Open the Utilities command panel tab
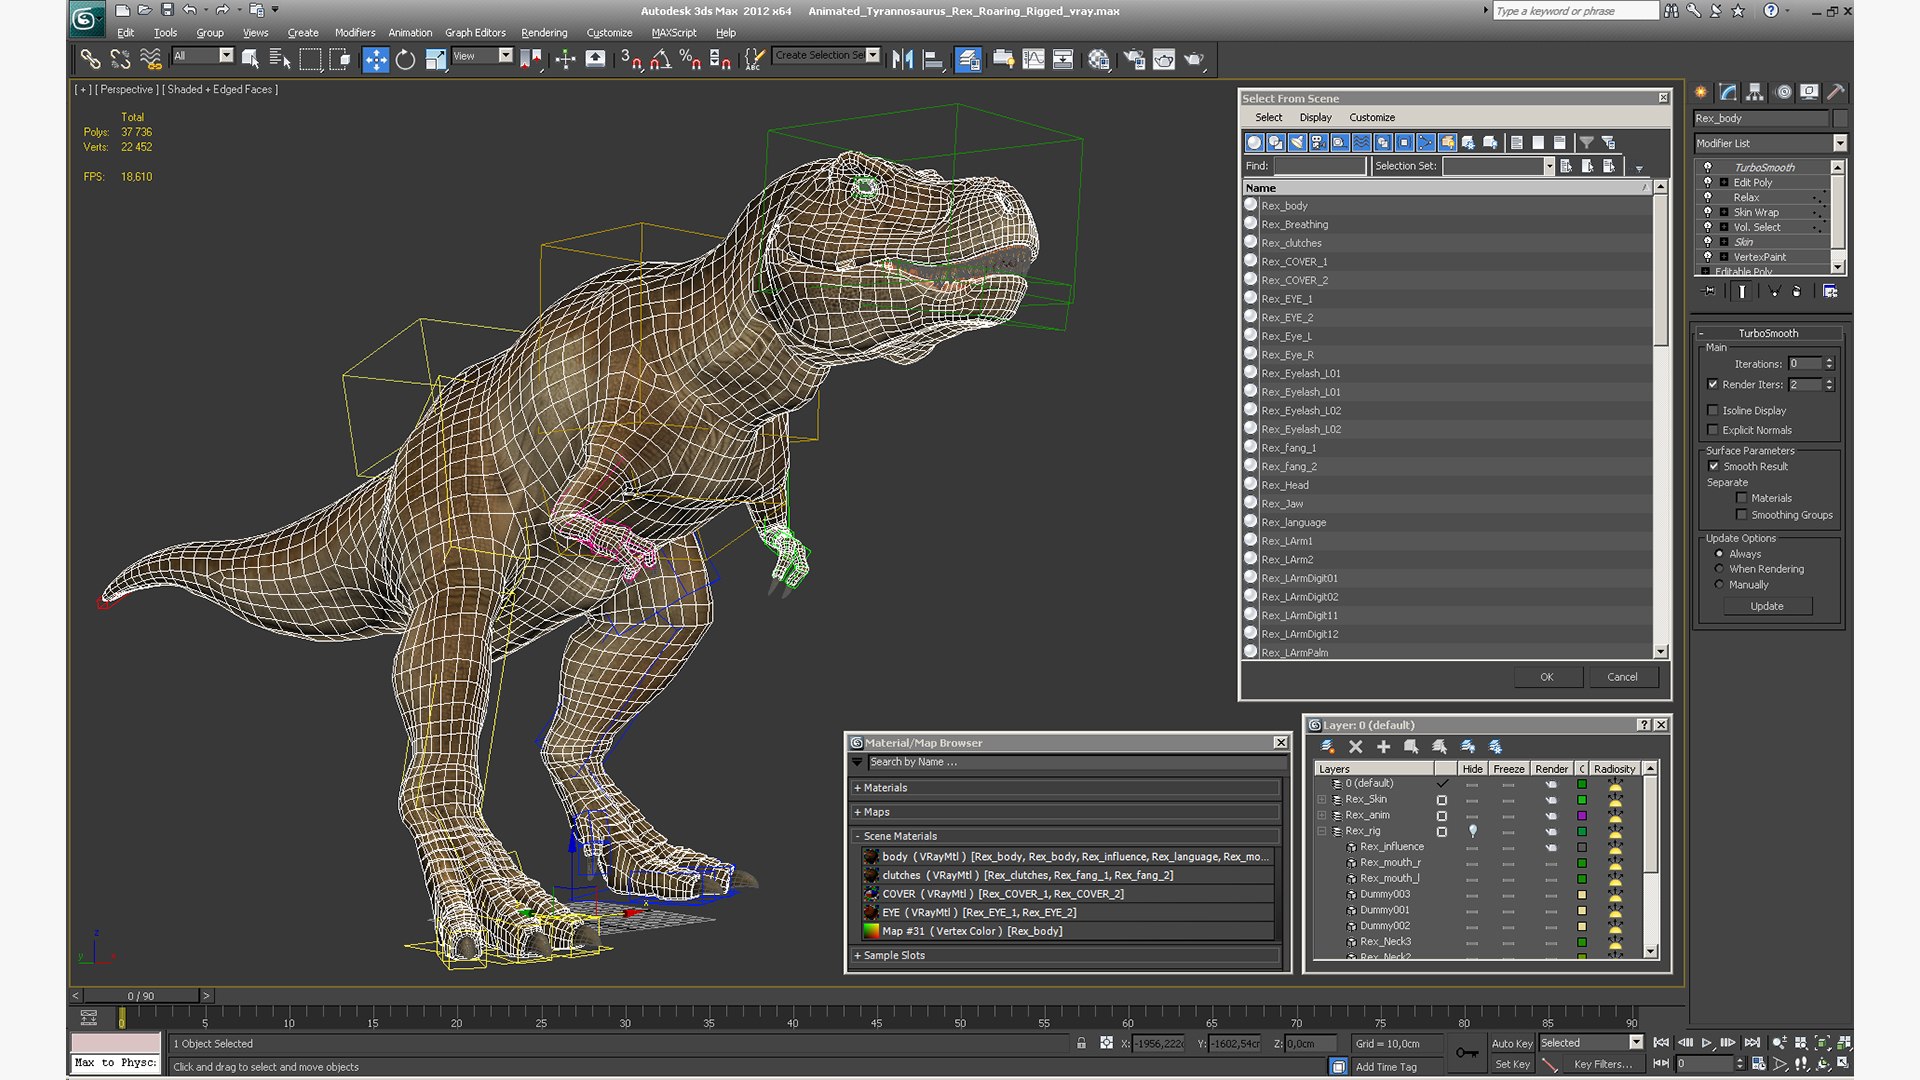This screenshot has width=1920, height=1080. pos(1836,92)
